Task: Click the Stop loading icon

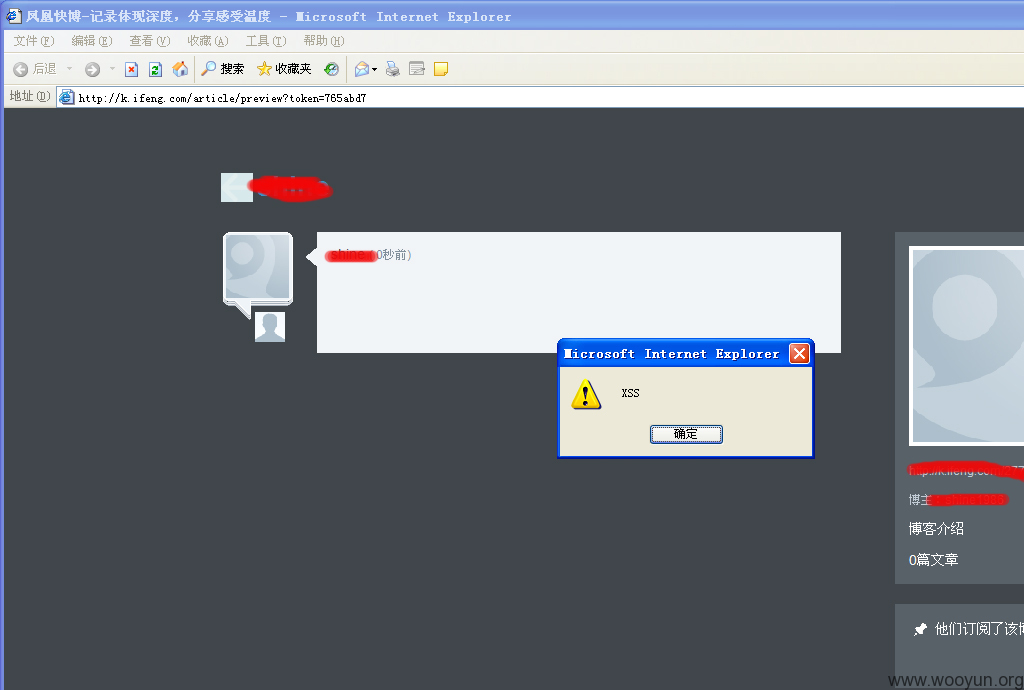Action: (x=131, y=69)
